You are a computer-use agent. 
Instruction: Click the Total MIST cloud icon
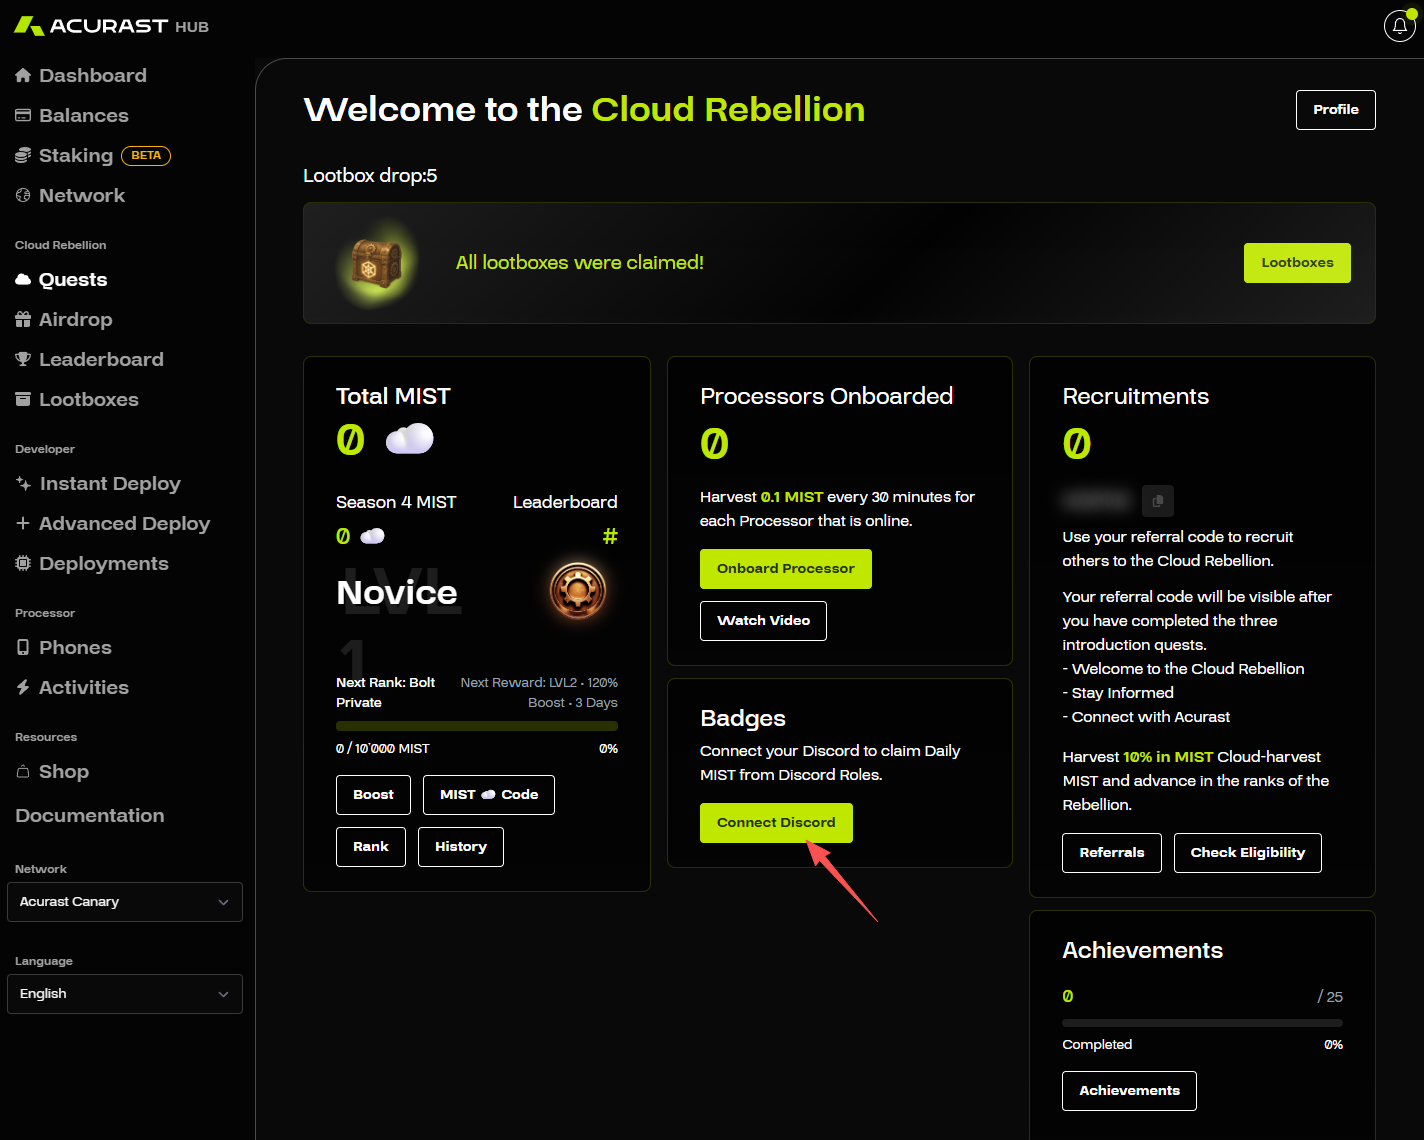(x=409, y=439)
